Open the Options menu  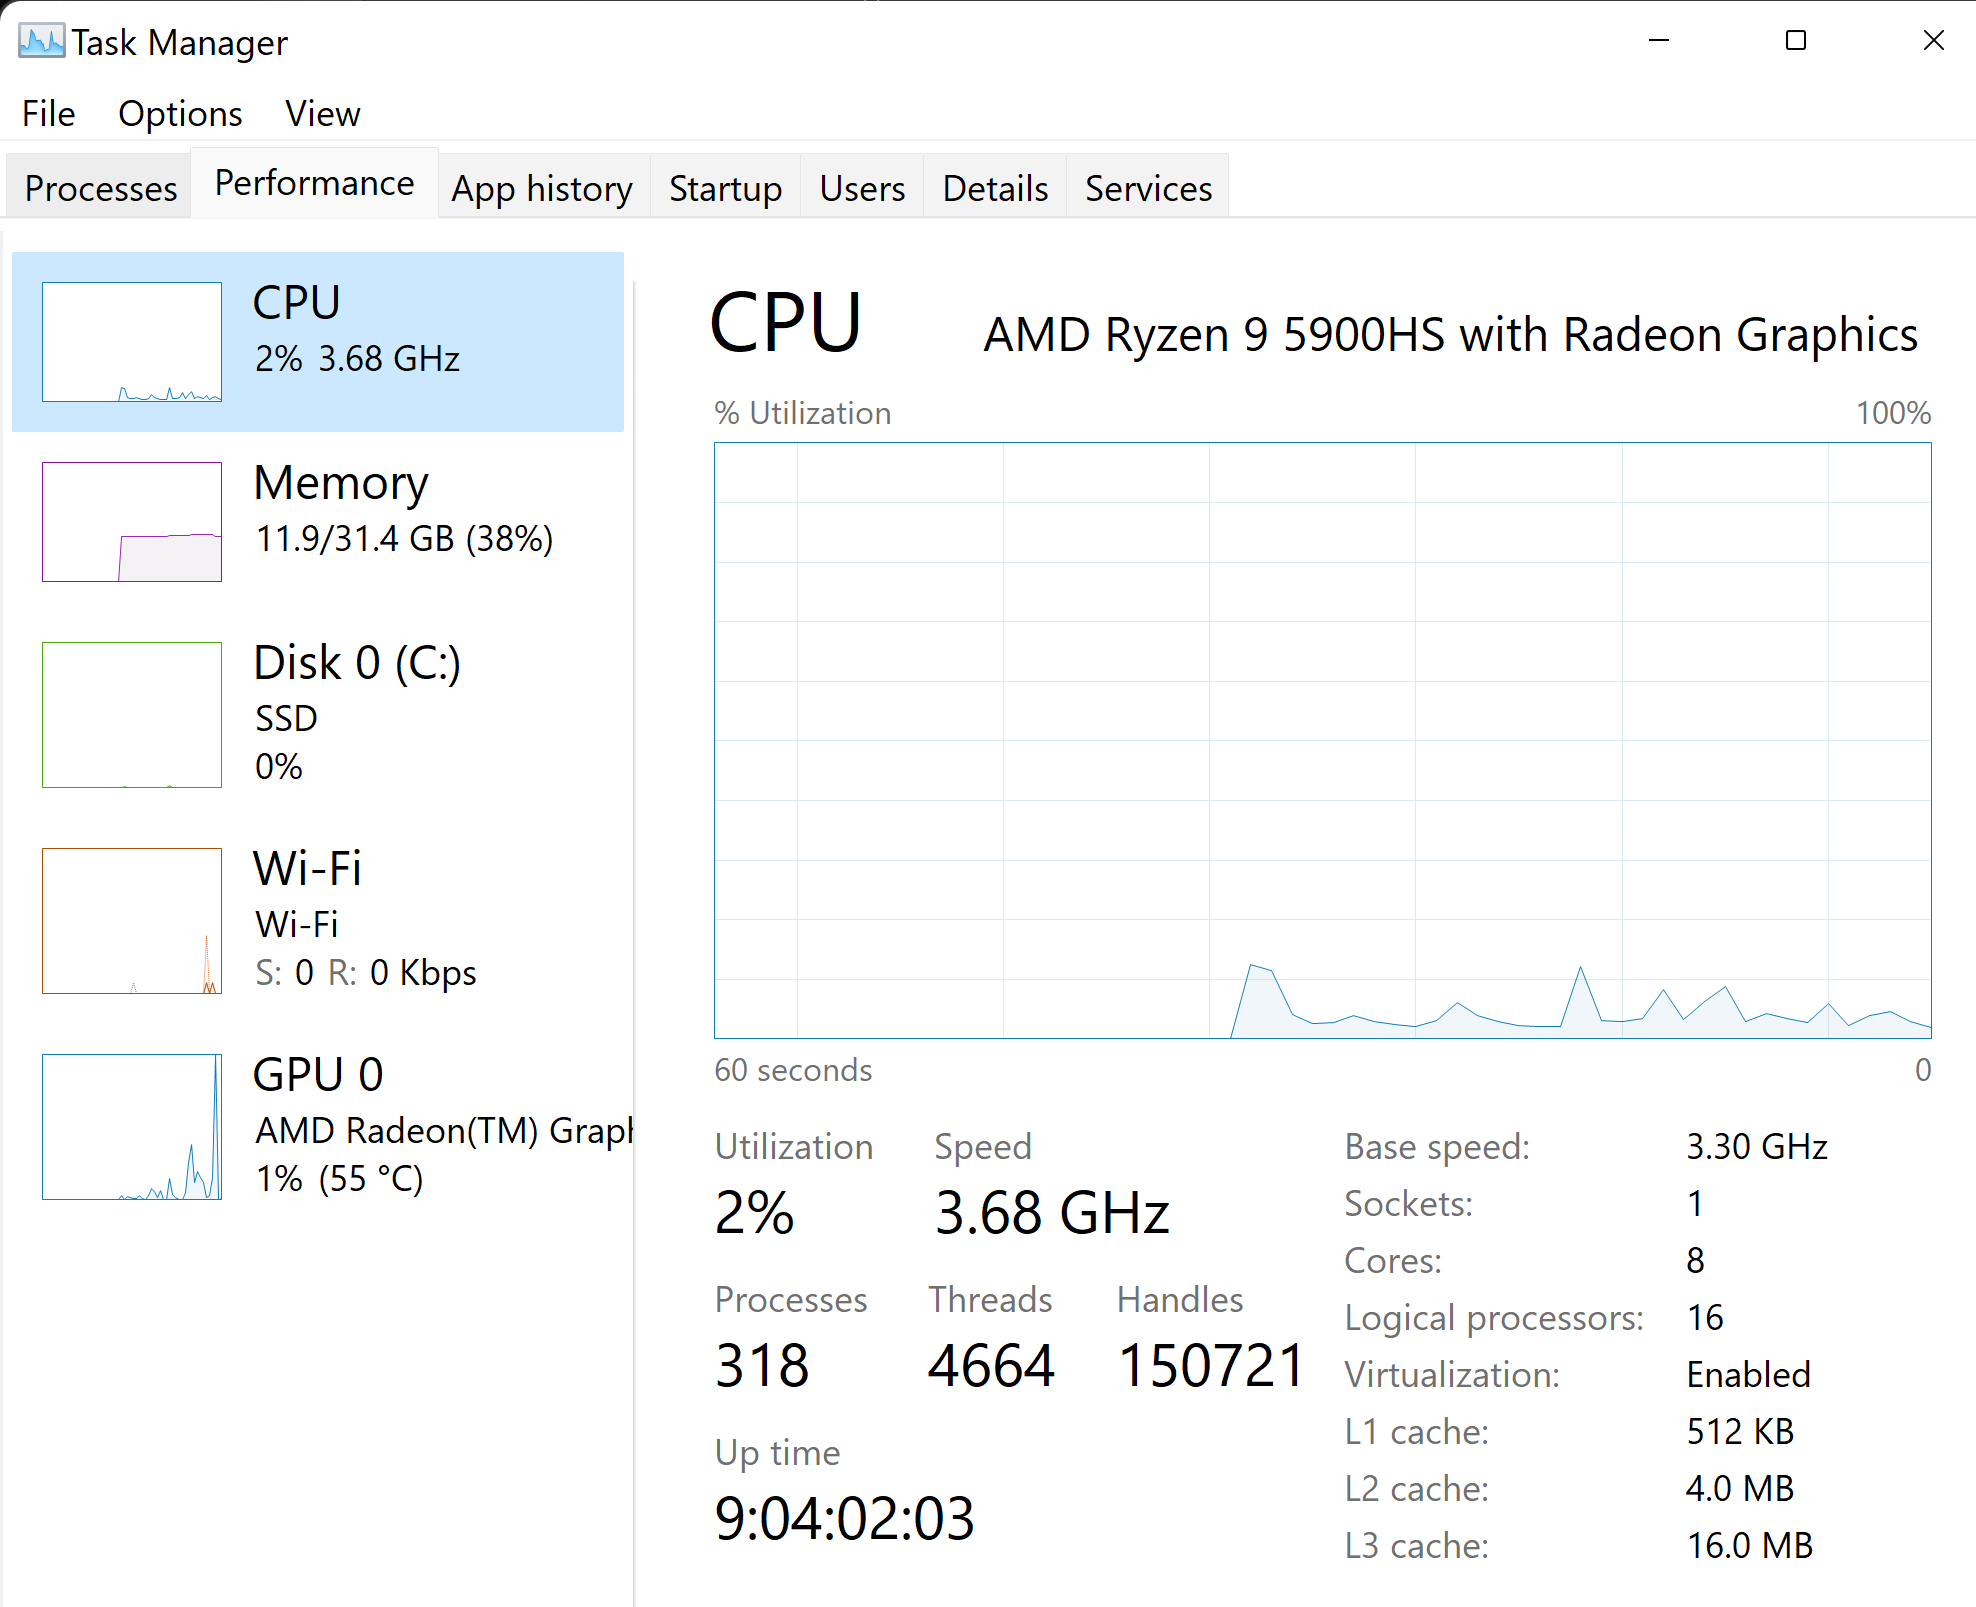pos(180,114)
